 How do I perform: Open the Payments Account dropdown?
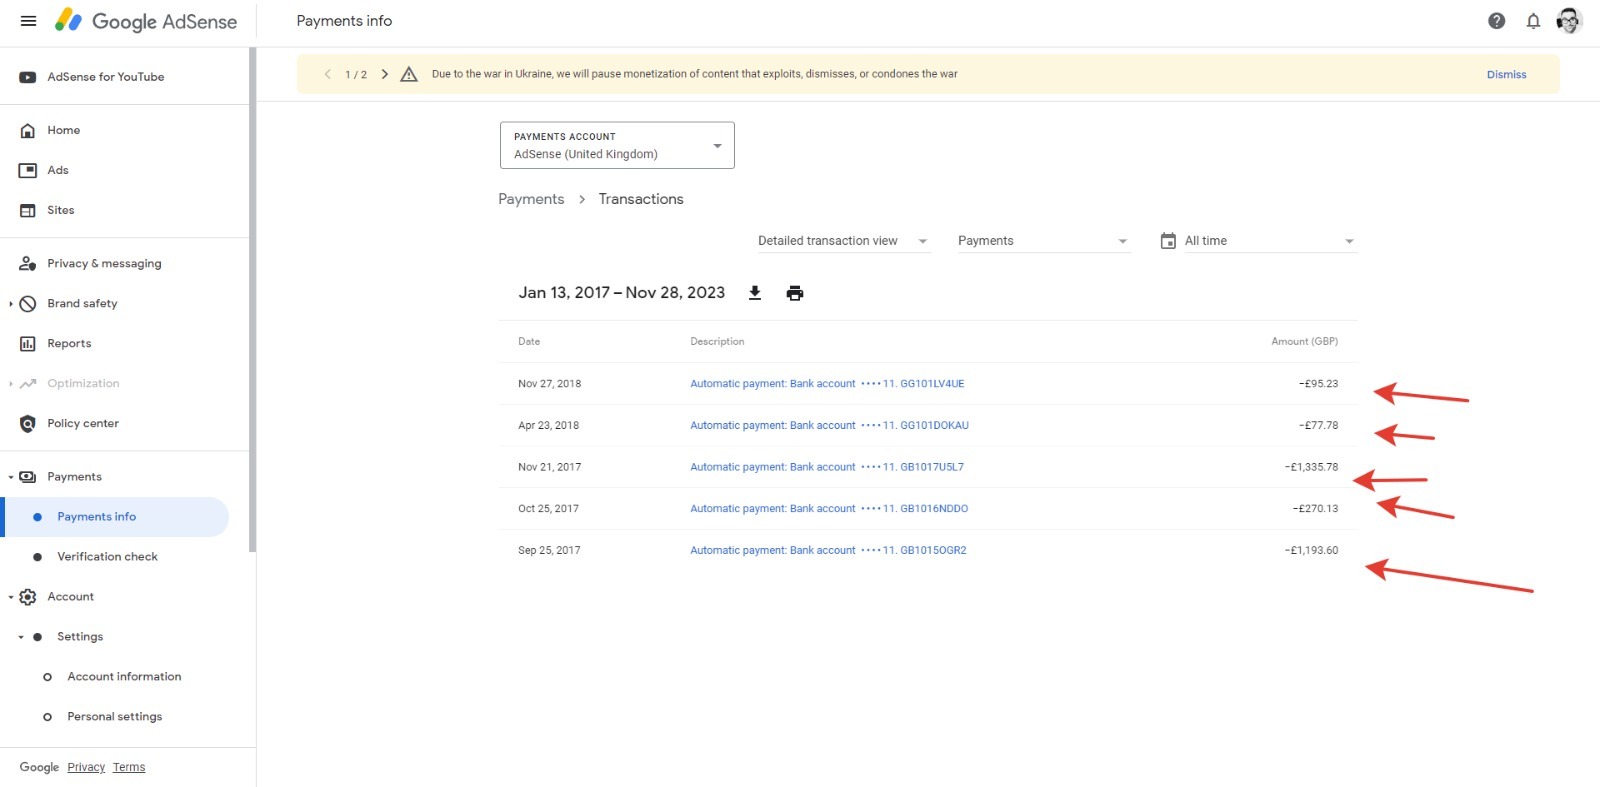coord(617,145)
